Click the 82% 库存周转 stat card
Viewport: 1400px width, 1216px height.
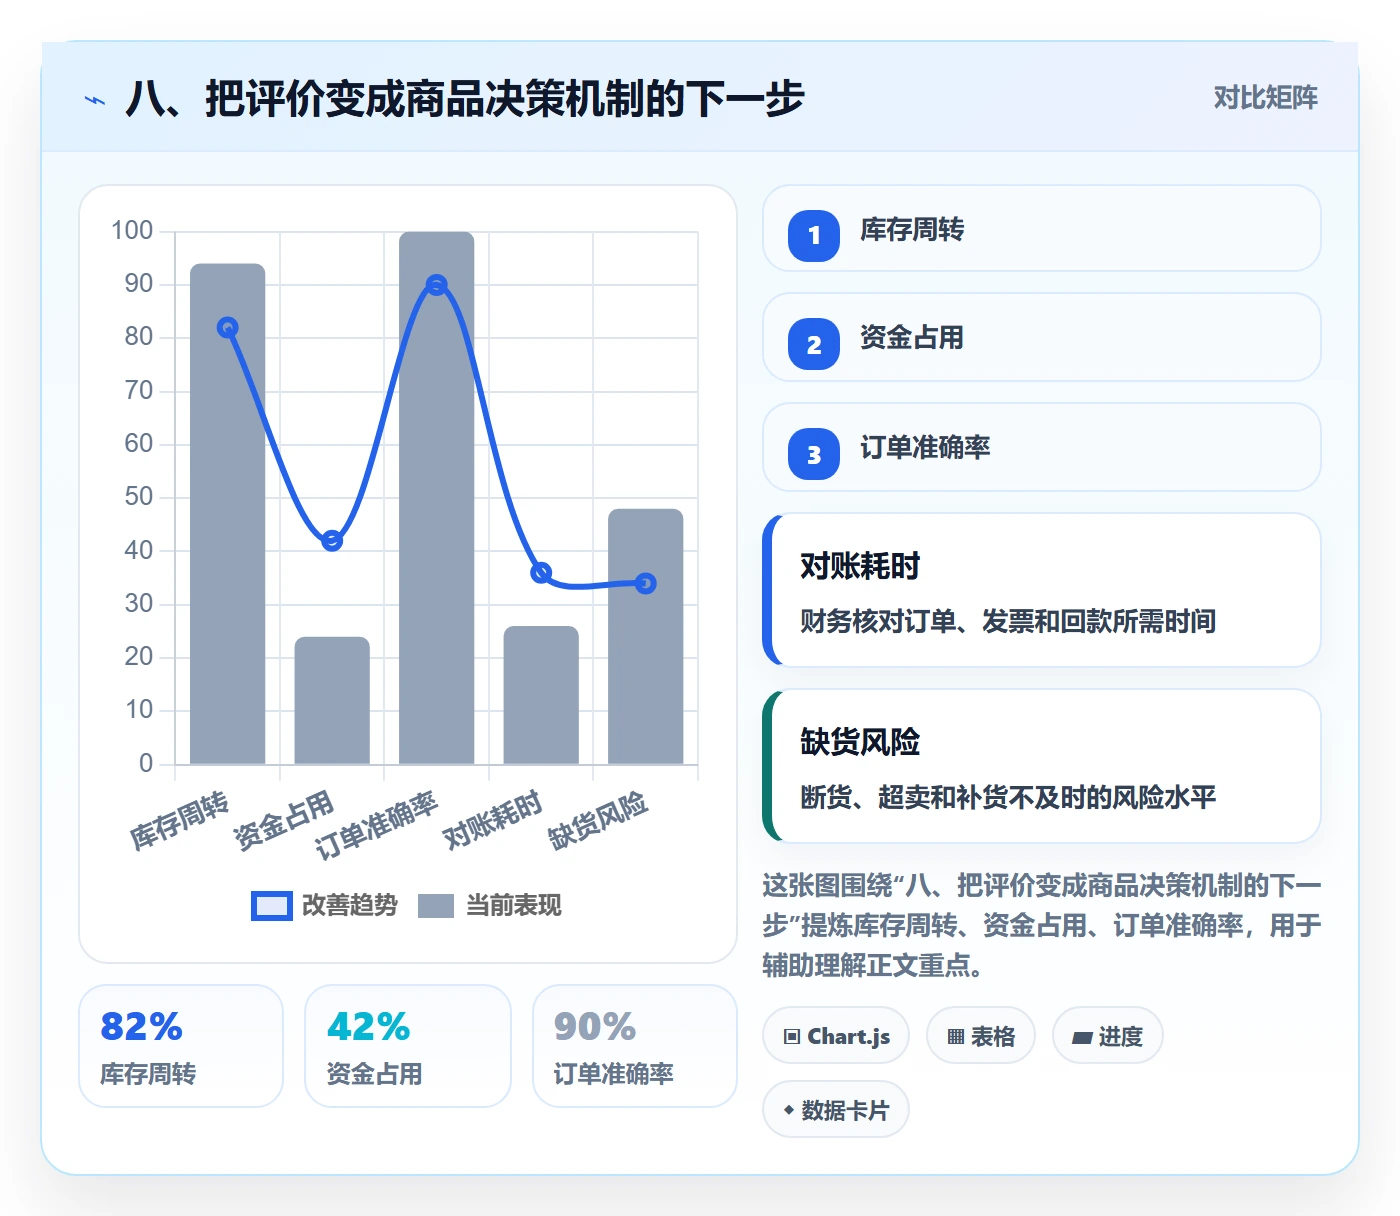click(x=181, y=1046)
